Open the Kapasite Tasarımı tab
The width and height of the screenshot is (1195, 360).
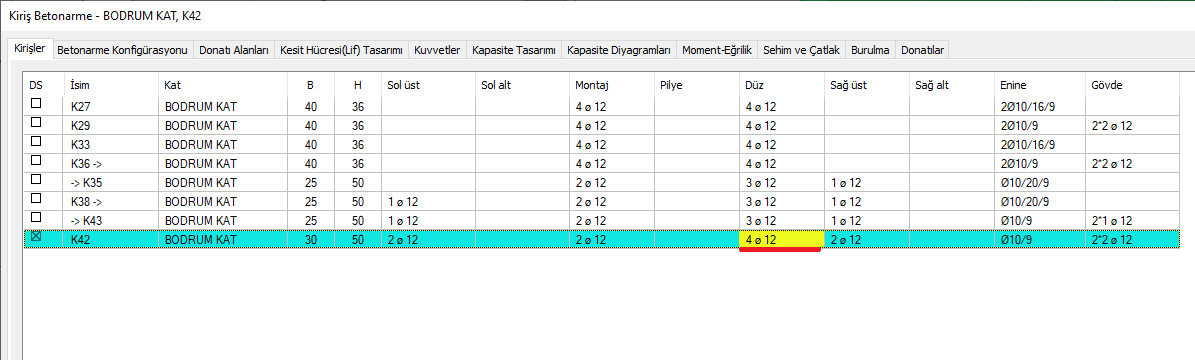(x=514, y=50)
